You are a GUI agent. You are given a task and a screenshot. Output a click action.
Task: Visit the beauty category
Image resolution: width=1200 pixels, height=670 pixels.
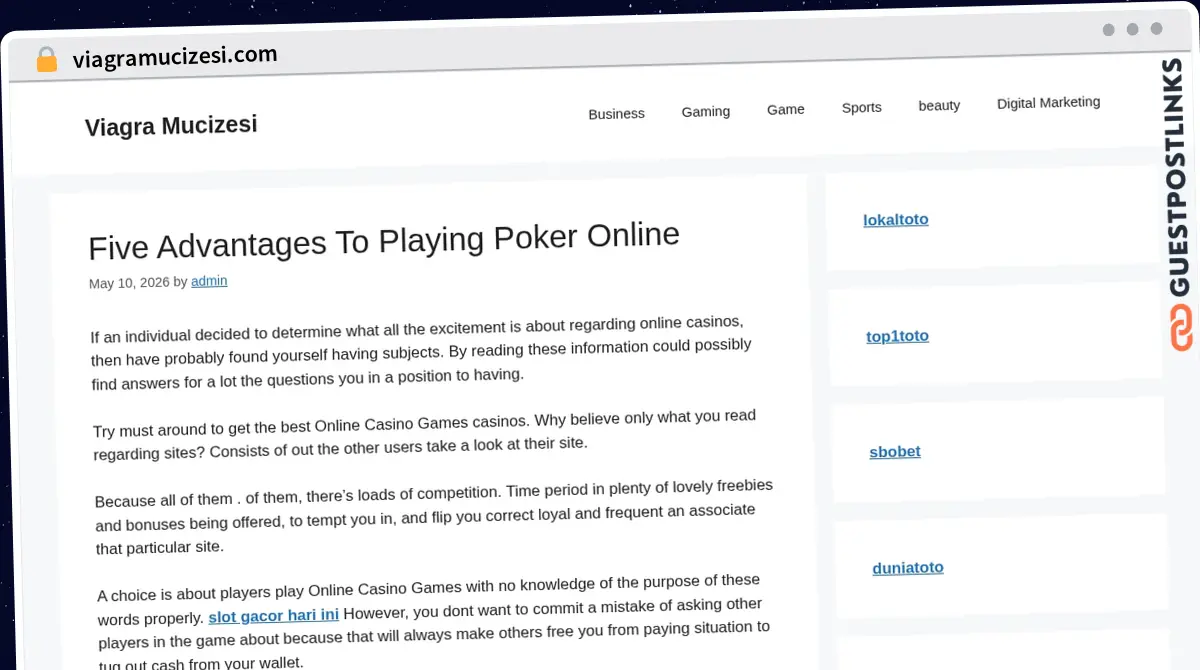click(x=939, y=105)
